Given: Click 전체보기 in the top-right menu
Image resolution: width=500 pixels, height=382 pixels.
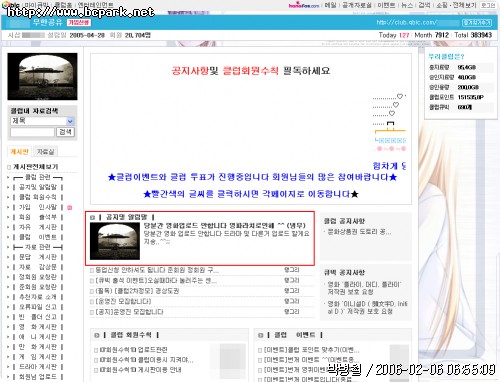Looking at the screenshot, I should tap(464, 5).
